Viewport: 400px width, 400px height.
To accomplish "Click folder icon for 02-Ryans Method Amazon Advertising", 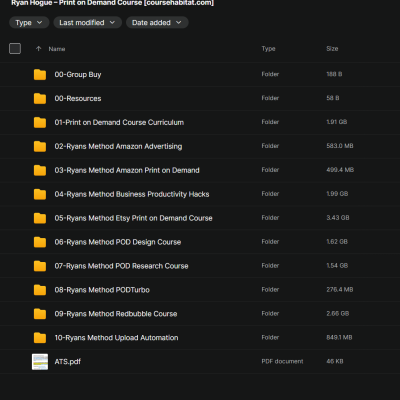I will point(40,146).
